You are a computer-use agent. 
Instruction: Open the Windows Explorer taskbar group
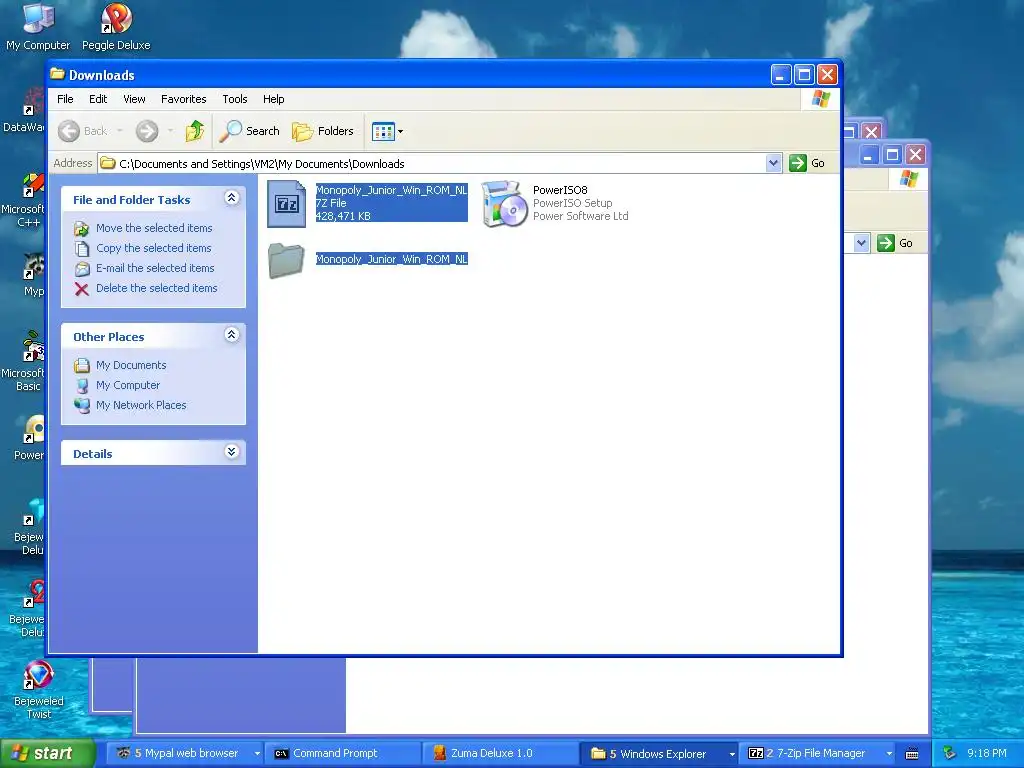click(660, 754)
